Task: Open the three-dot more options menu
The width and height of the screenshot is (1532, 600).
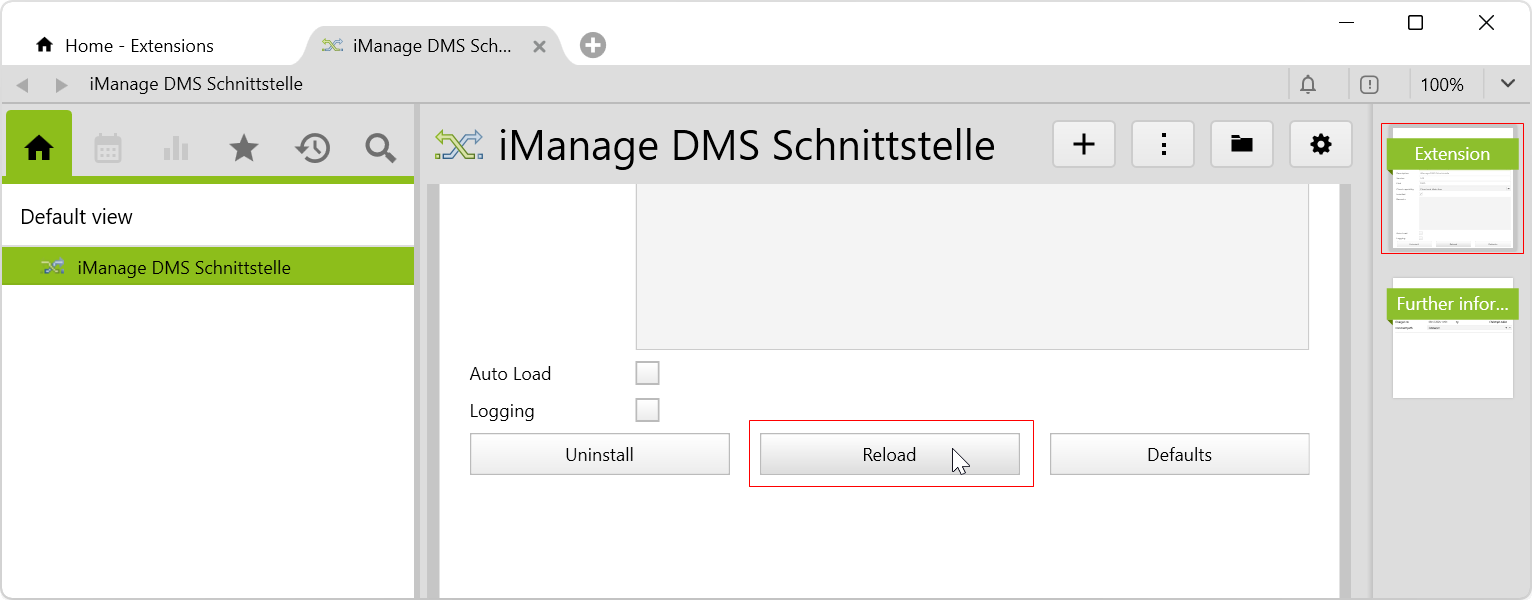Action: (x=1163, y=145)
